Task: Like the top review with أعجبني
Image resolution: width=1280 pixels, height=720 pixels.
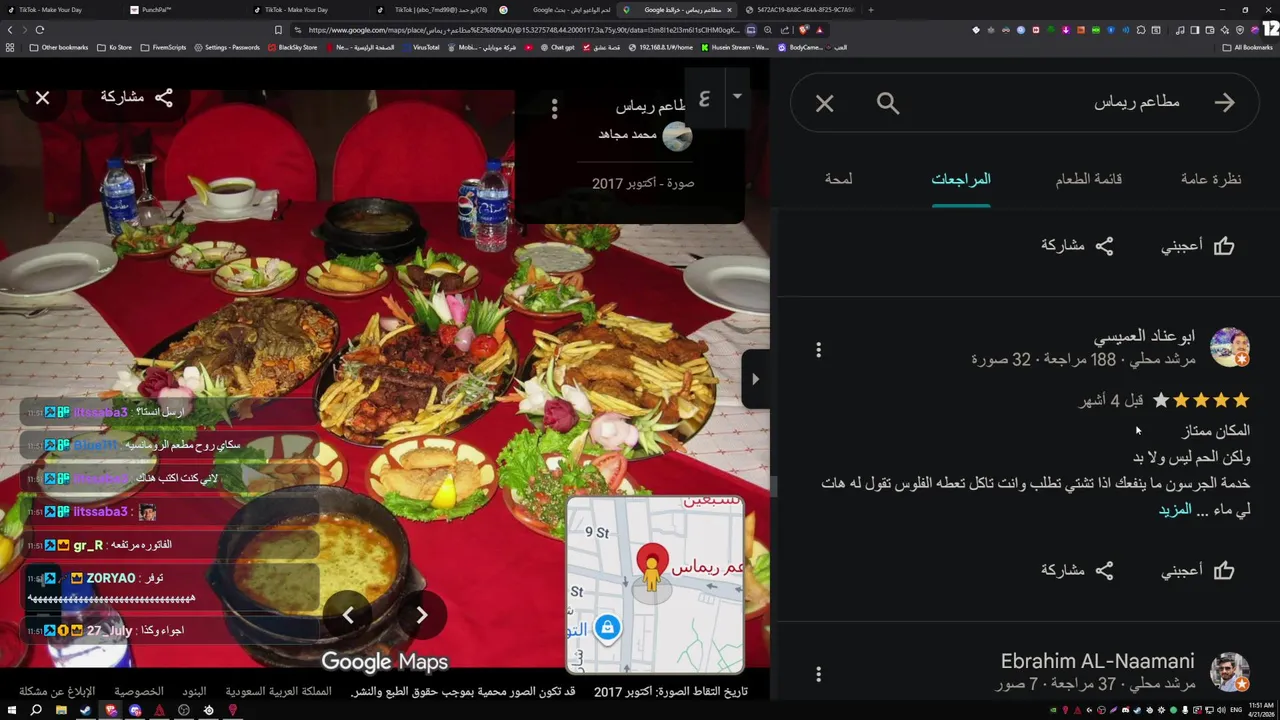Action: (1198, 246)
